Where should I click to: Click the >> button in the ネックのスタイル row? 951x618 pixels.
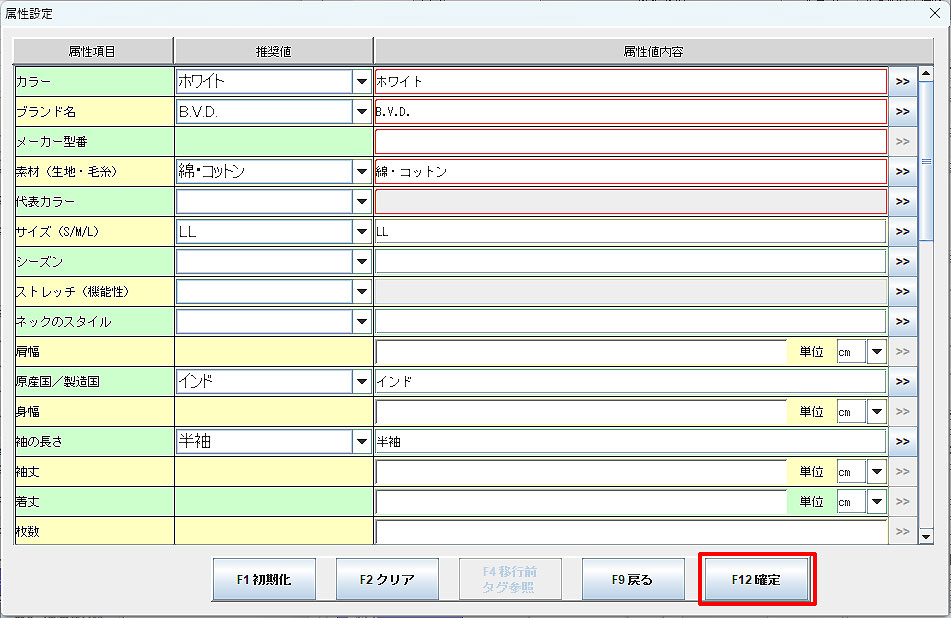click(903, 322)
